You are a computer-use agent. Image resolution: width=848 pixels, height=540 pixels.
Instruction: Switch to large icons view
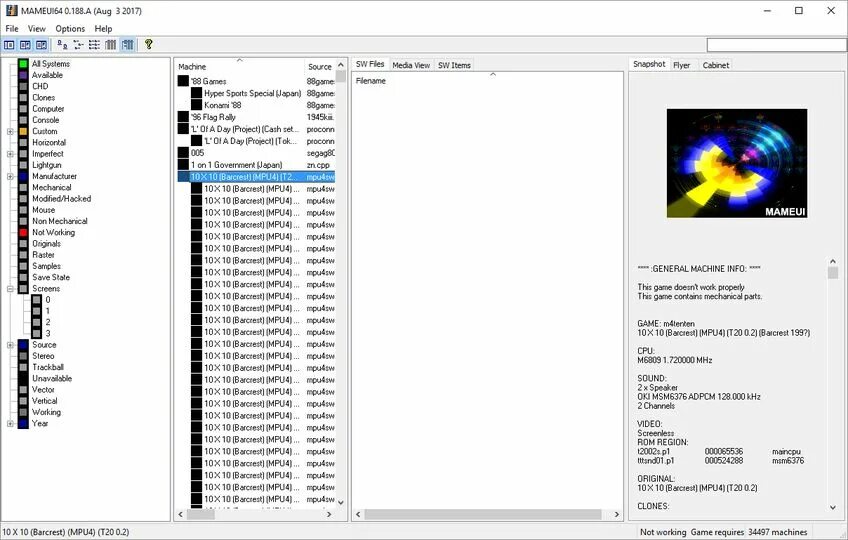62,45
